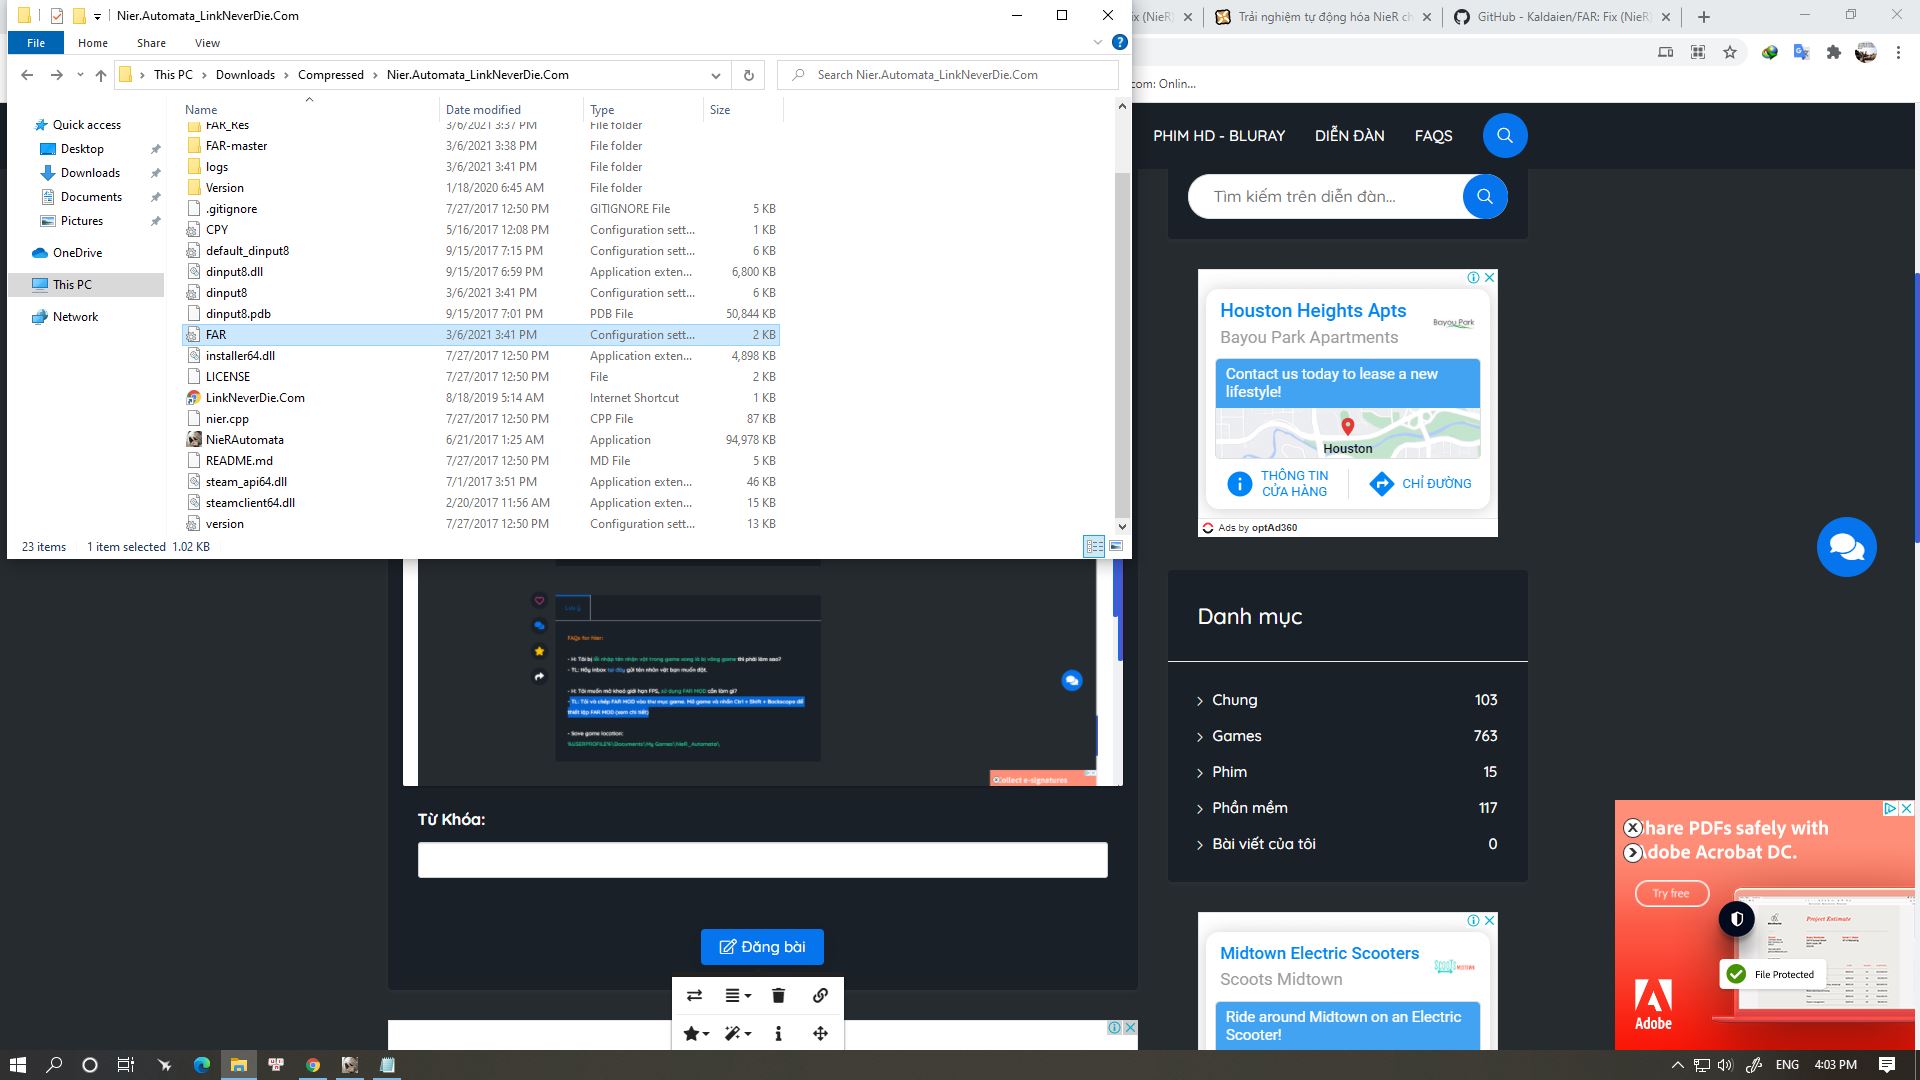
Task: Open the FAR_Res folder
Action: click(227, 124)
